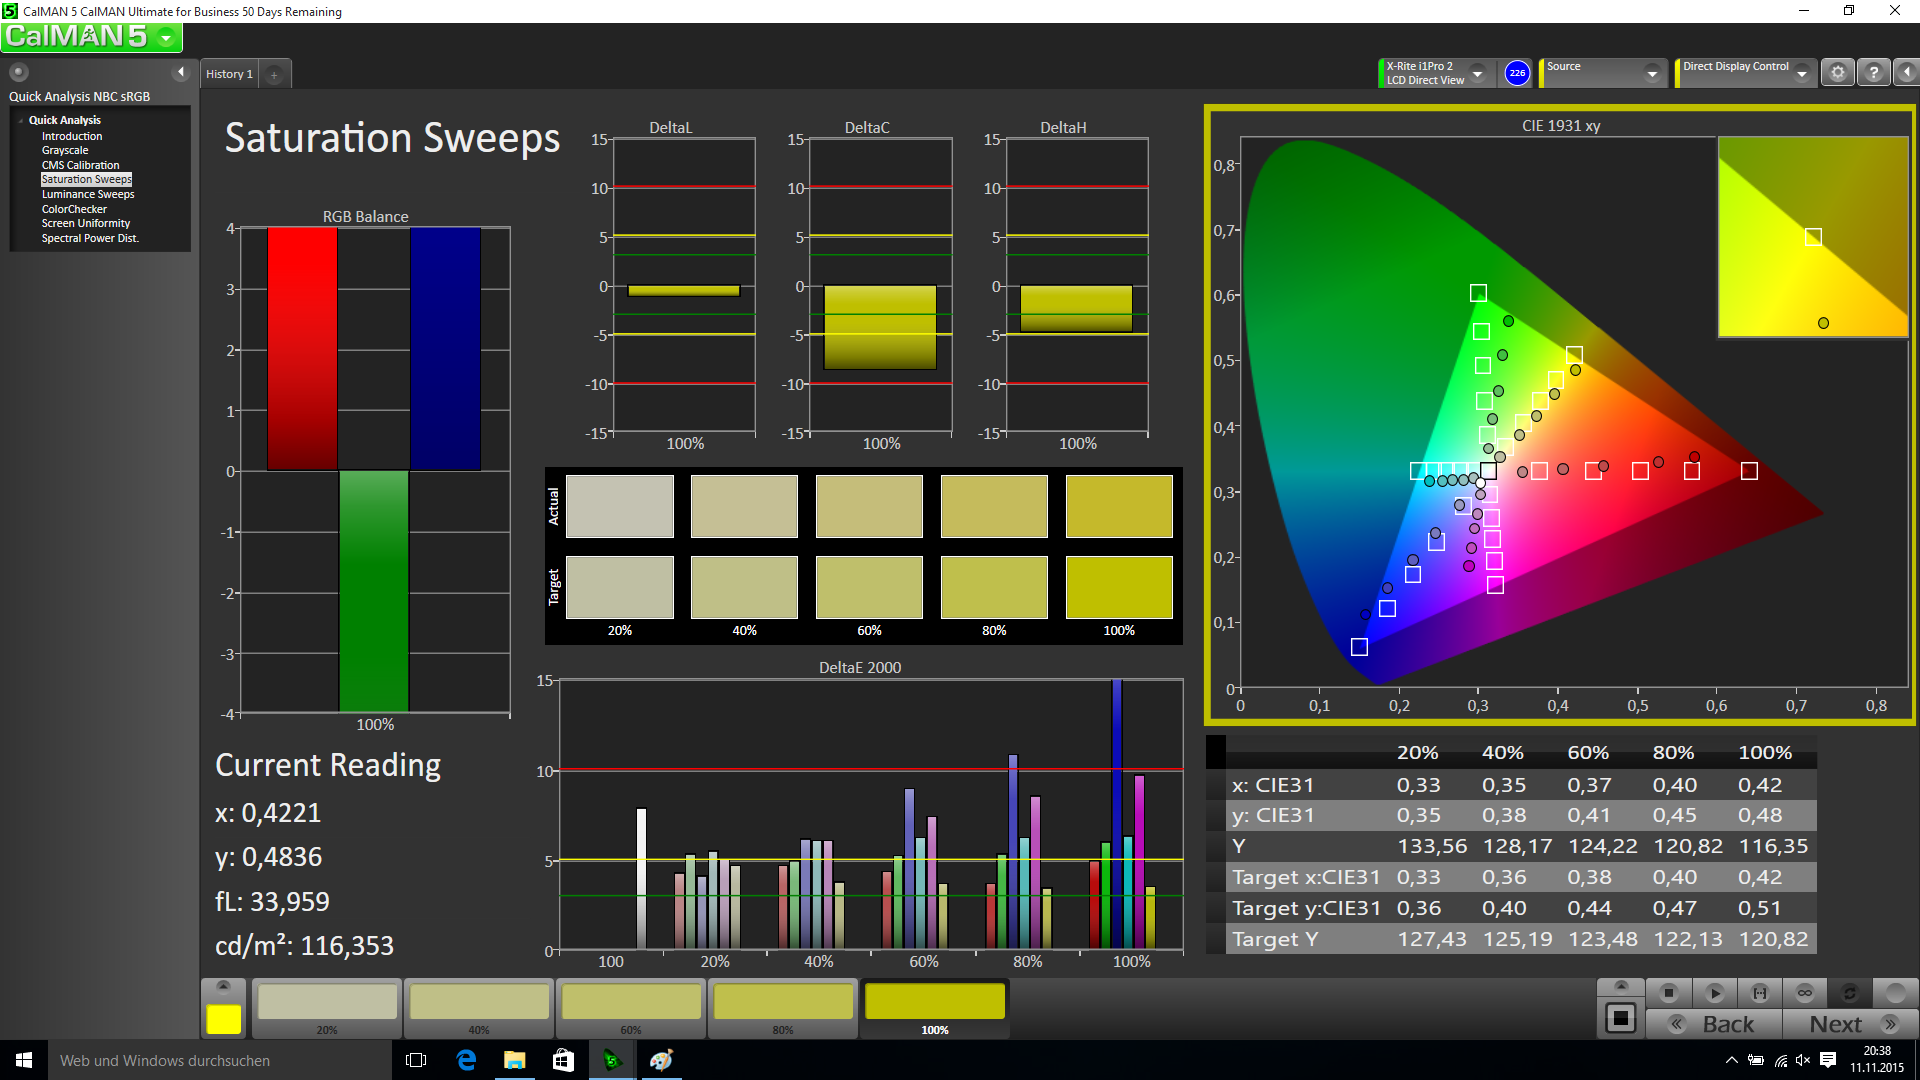The width and height of the screenshot is (1920, 1080).
Task: Switch to the CalMAN taskbar app icon
Action: [x=612, y=1060]
